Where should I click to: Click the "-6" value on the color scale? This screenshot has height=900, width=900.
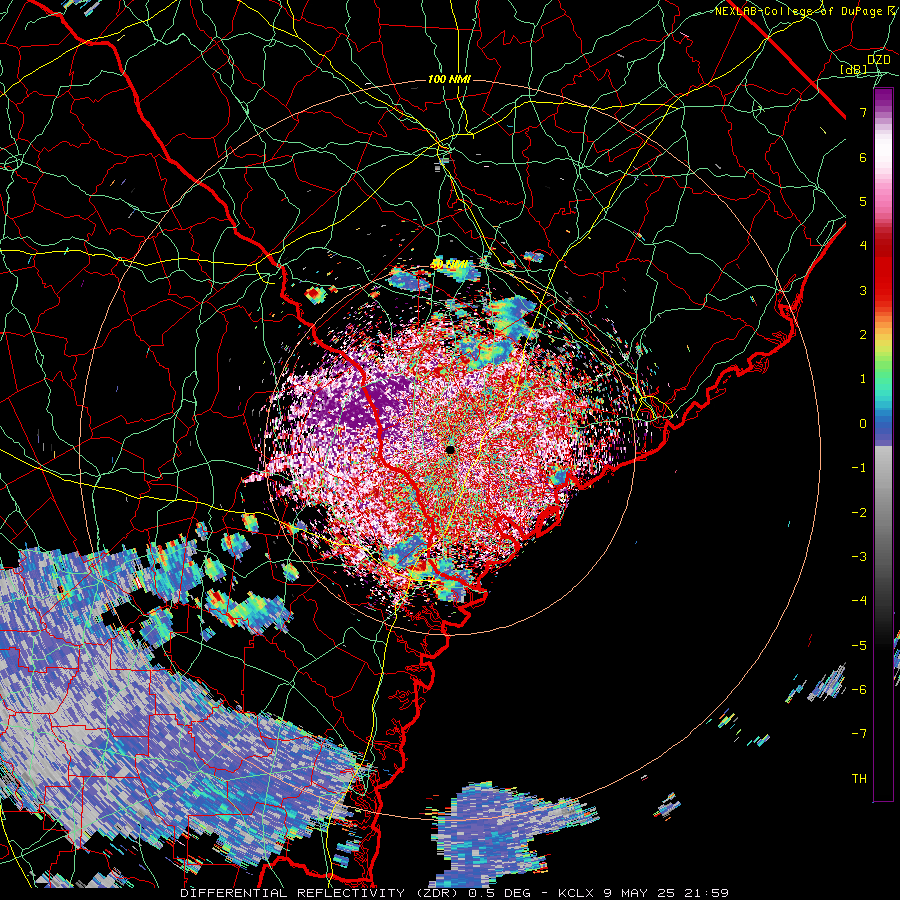pyautogui.click(x=859, y=689)
